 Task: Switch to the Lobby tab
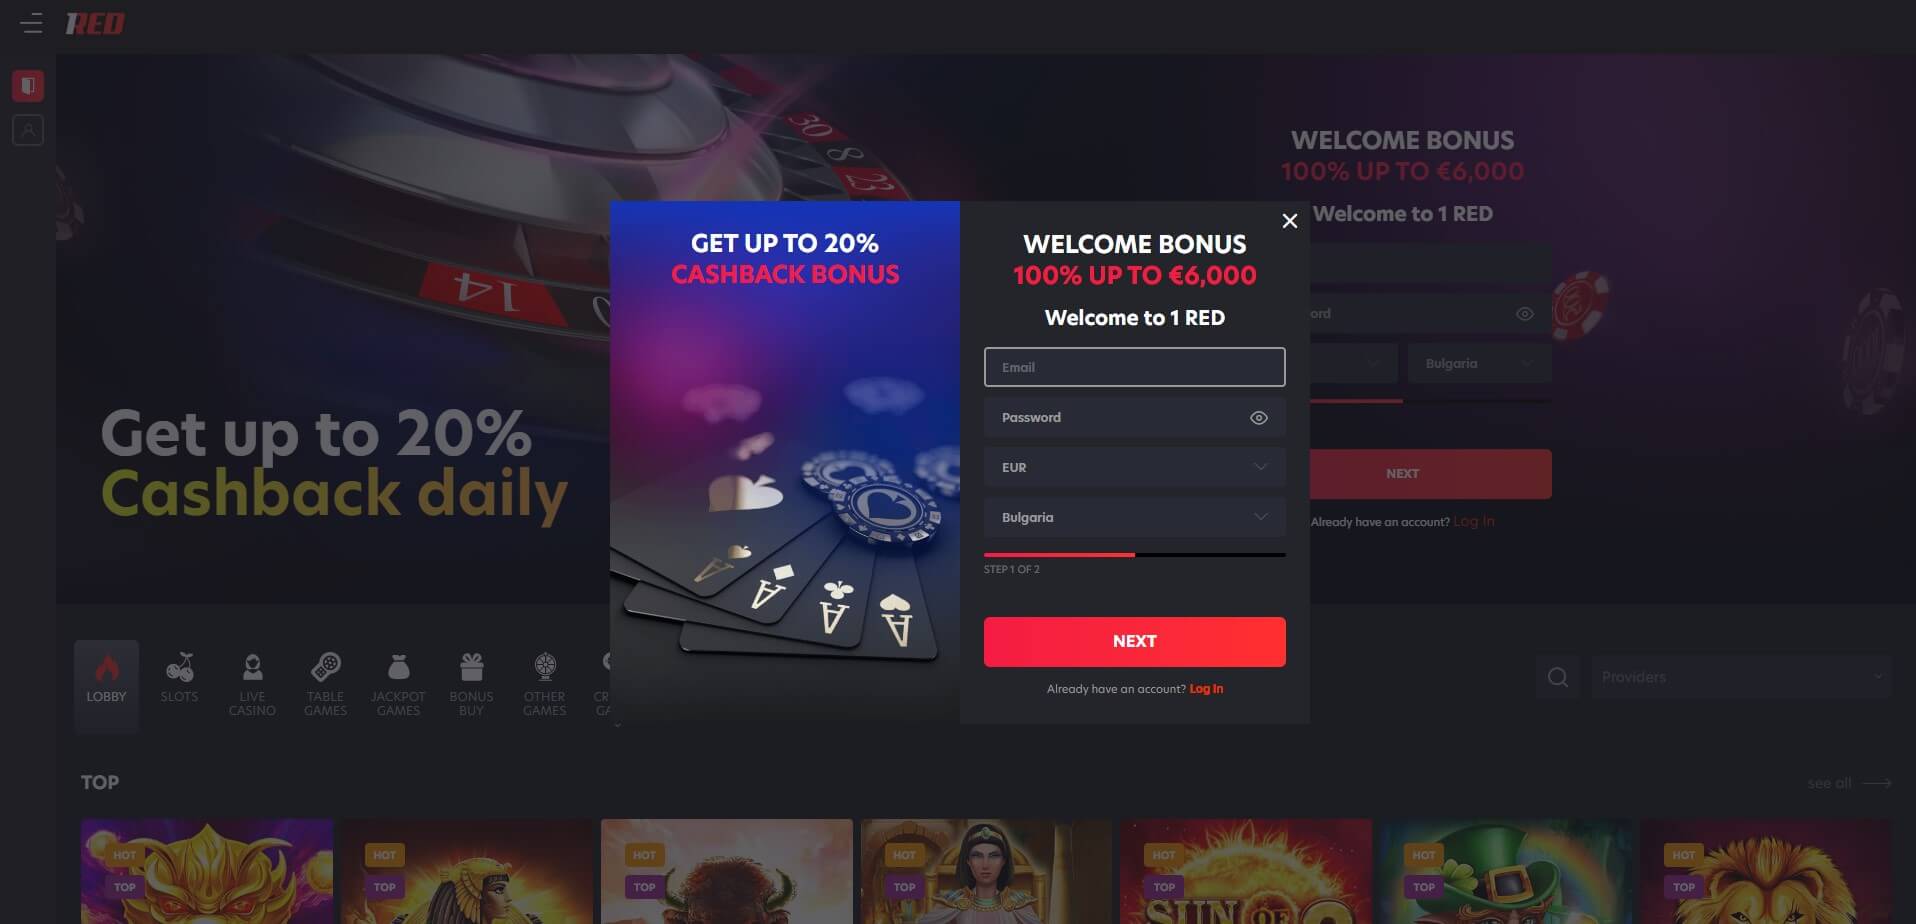pos(106,686)
